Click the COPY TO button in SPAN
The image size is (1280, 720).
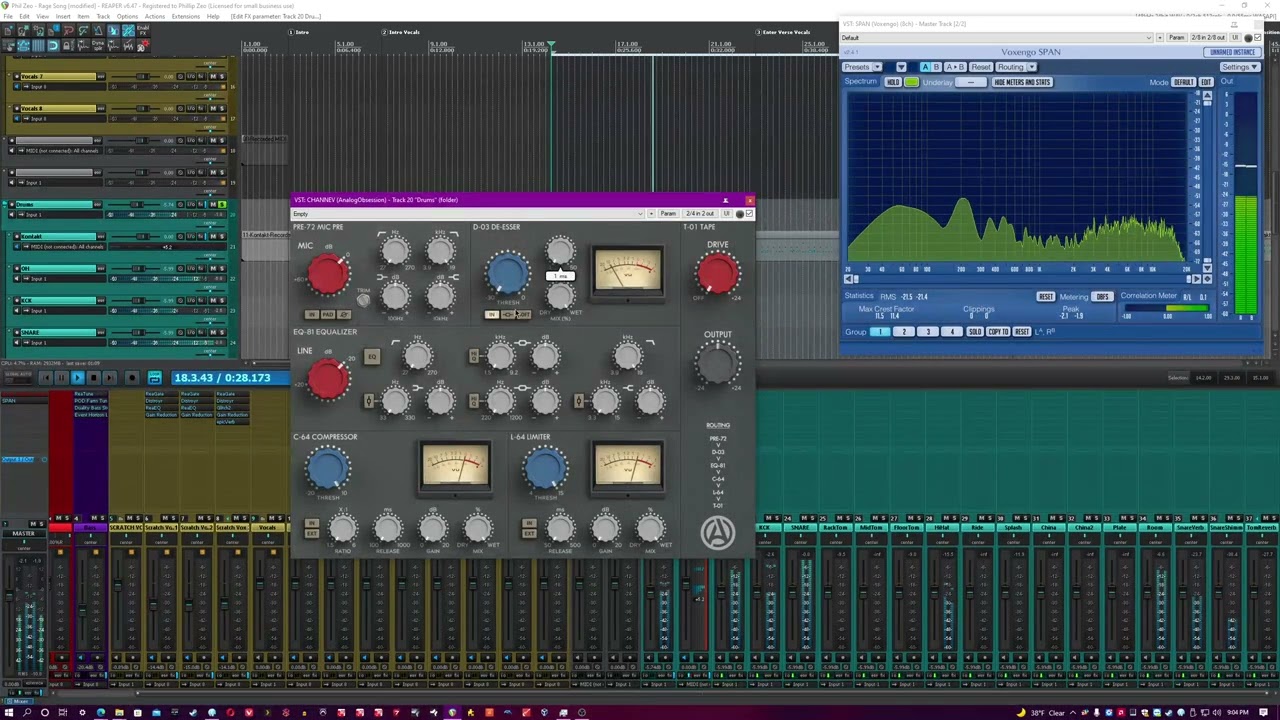[998, 332]
